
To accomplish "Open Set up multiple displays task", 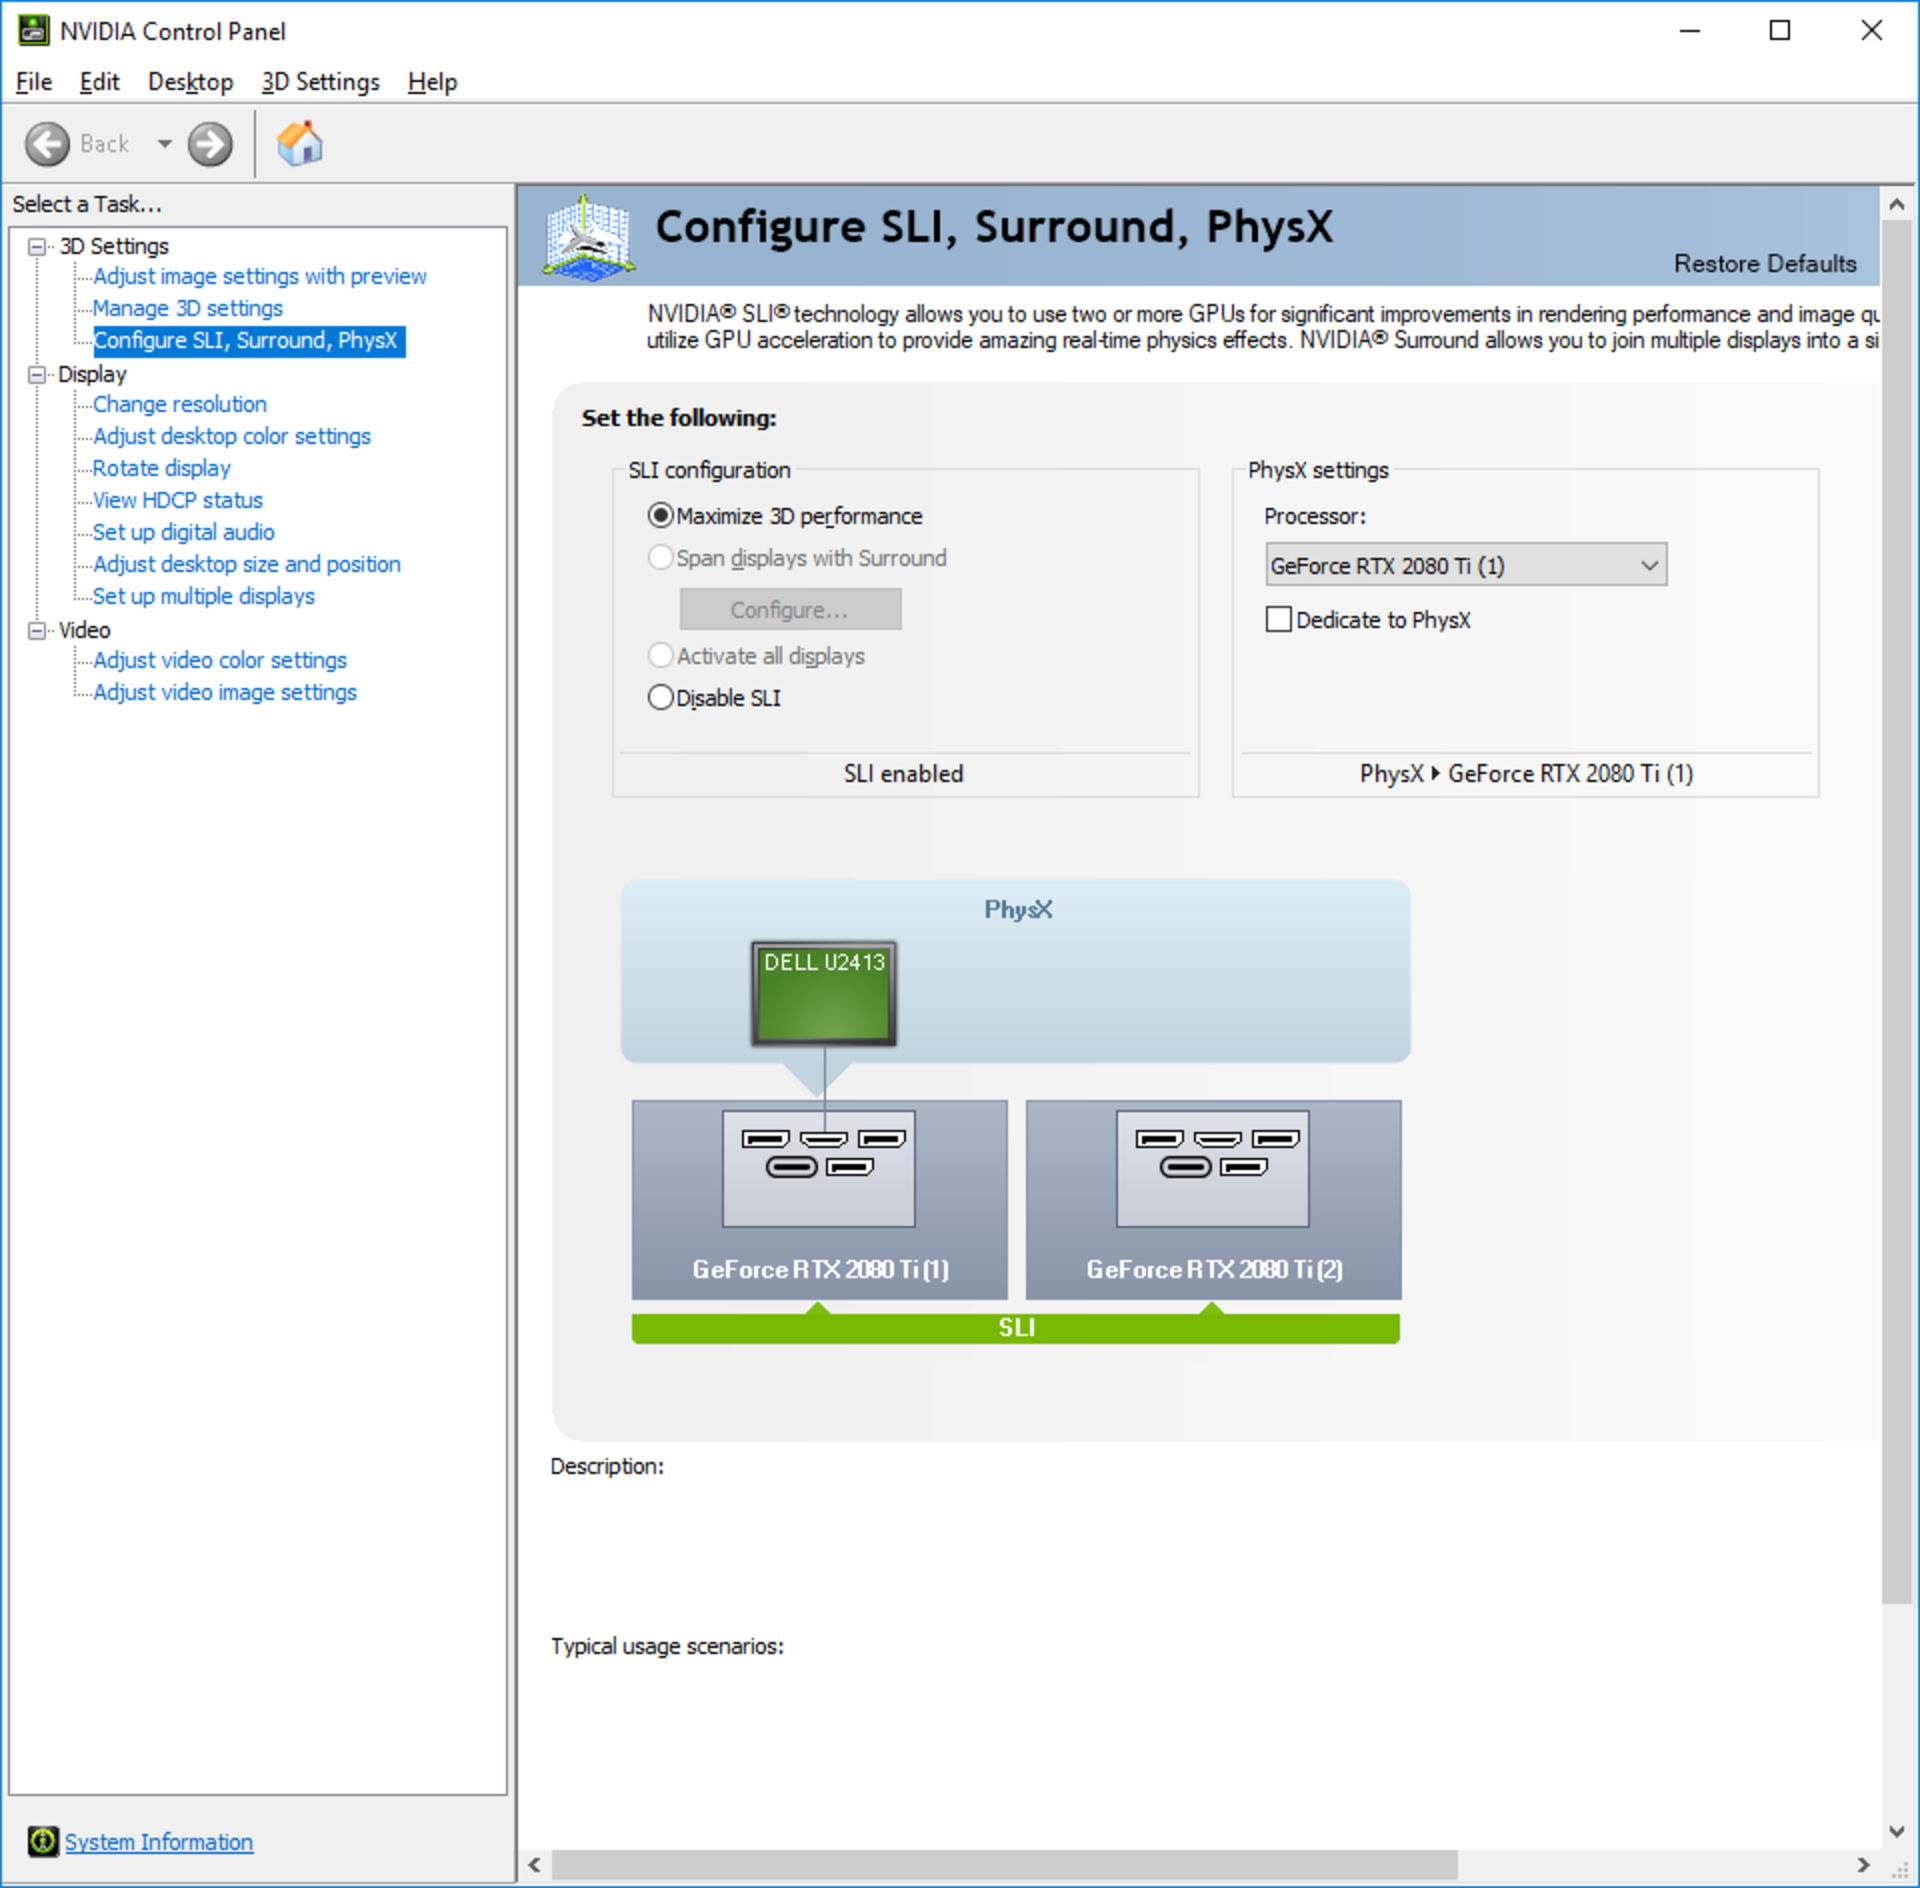I will 203,596.
